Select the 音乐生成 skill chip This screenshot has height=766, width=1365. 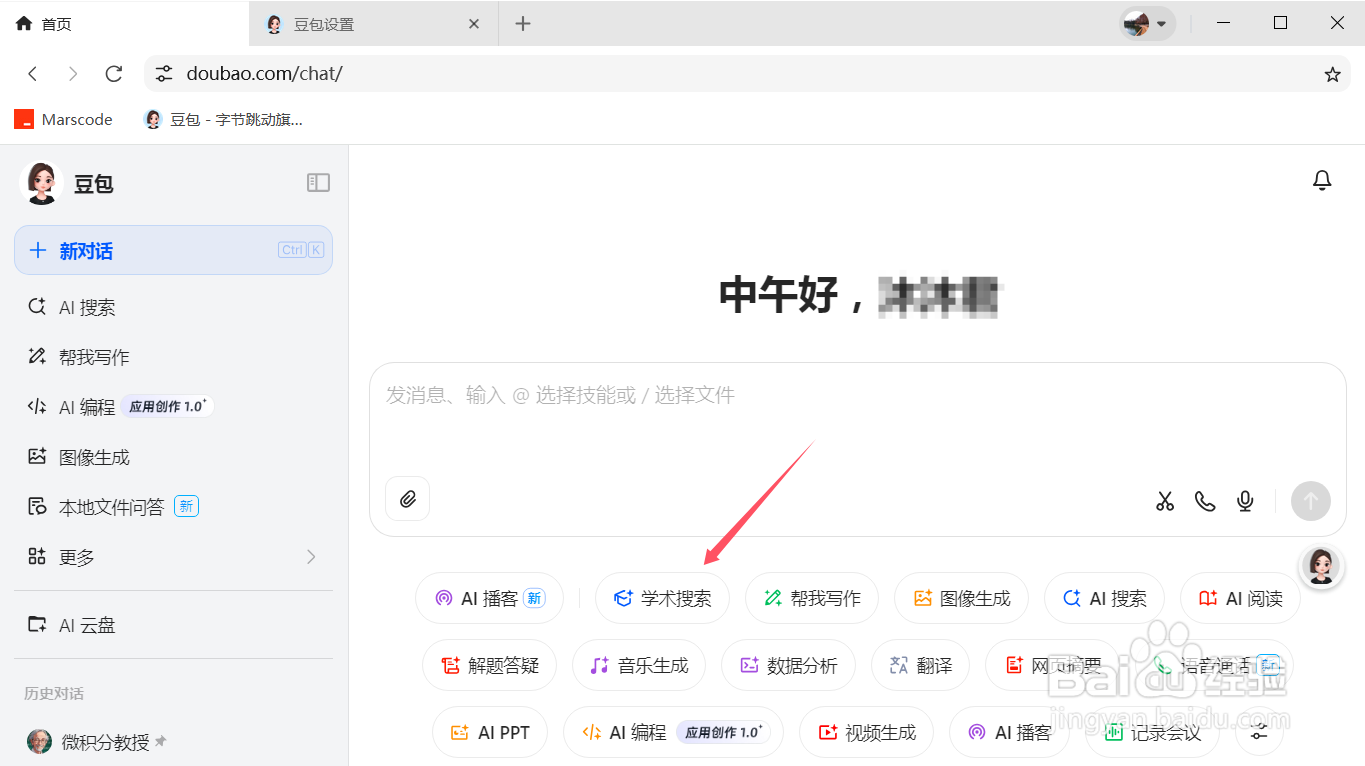click(x=639, y=665)
